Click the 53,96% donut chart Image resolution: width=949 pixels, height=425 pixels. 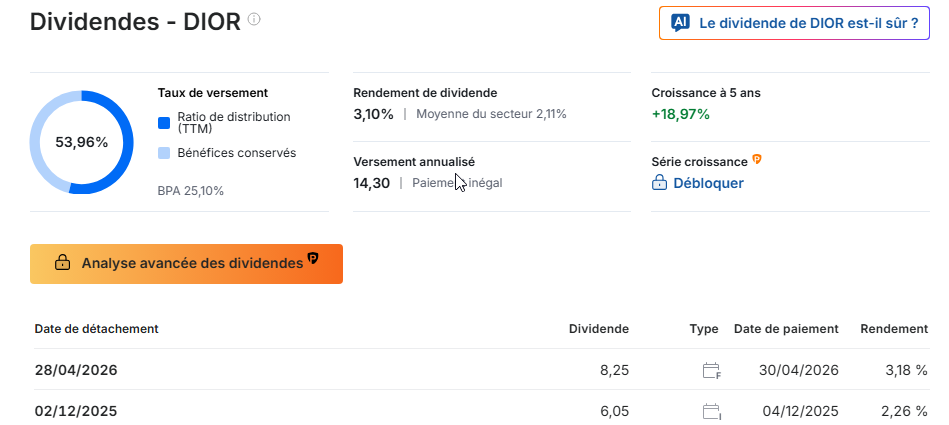point(82,142)
